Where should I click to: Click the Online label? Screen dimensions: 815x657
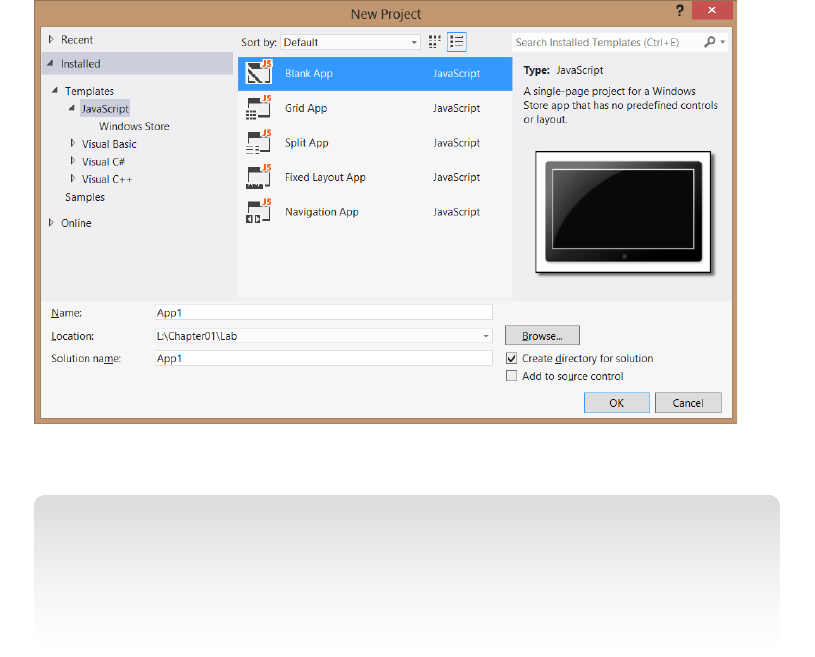[76, 223]
